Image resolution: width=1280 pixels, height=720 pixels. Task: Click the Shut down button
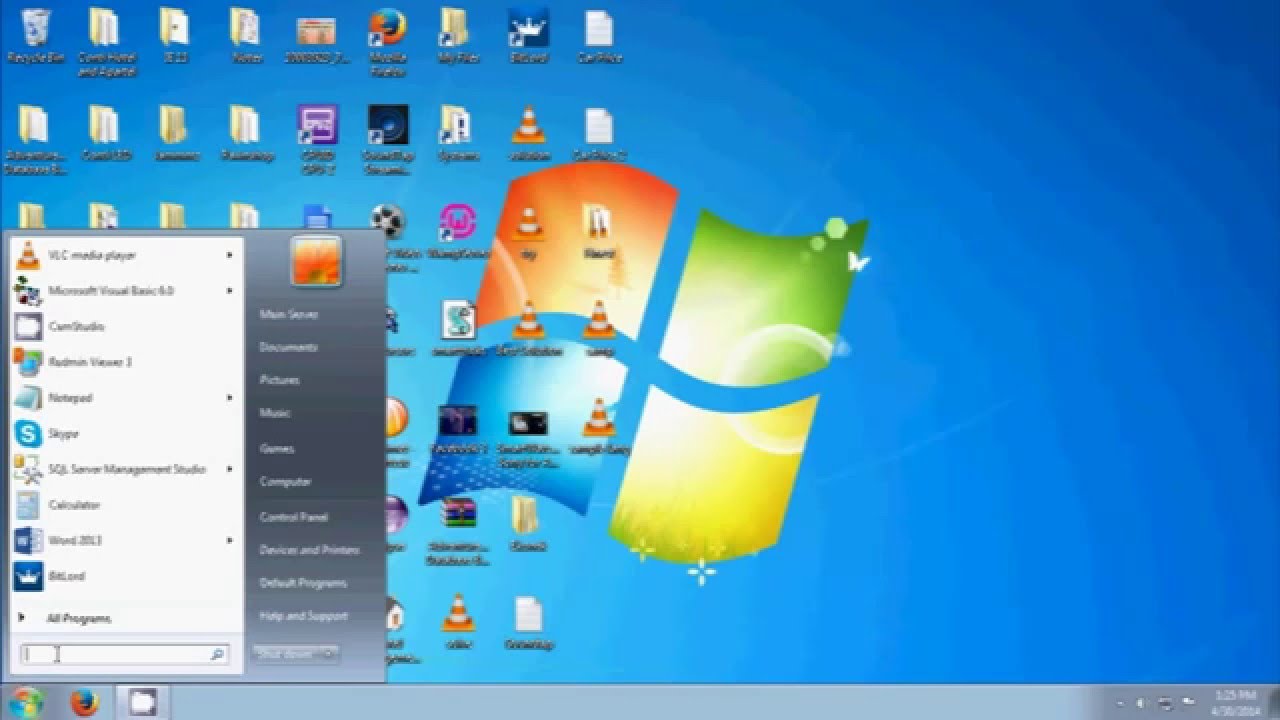(286, 654)
